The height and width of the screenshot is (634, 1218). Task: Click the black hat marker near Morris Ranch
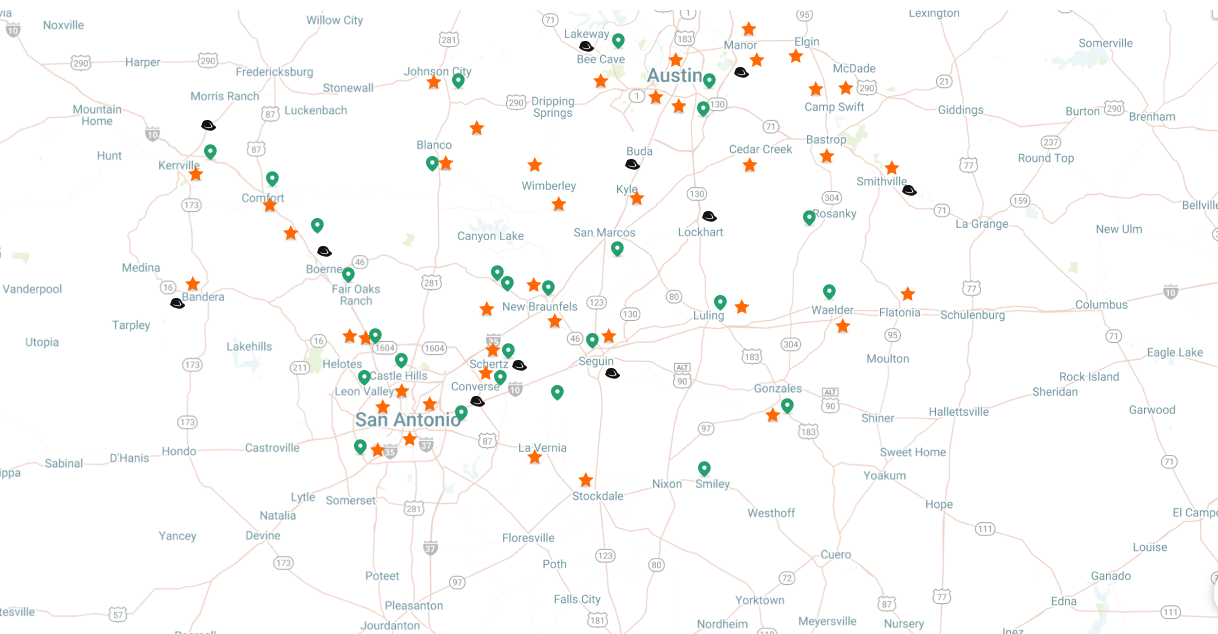208,126
